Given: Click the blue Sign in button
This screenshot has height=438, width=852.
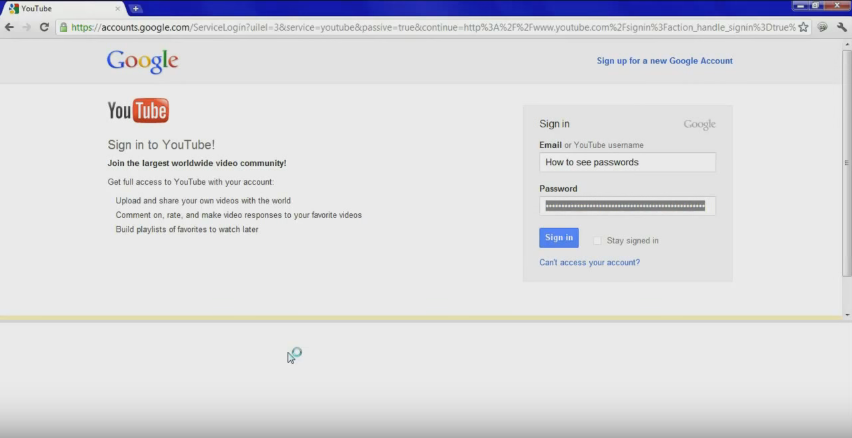Looking at the screenshot, I should pyautogui.click(x=559, y=237).
